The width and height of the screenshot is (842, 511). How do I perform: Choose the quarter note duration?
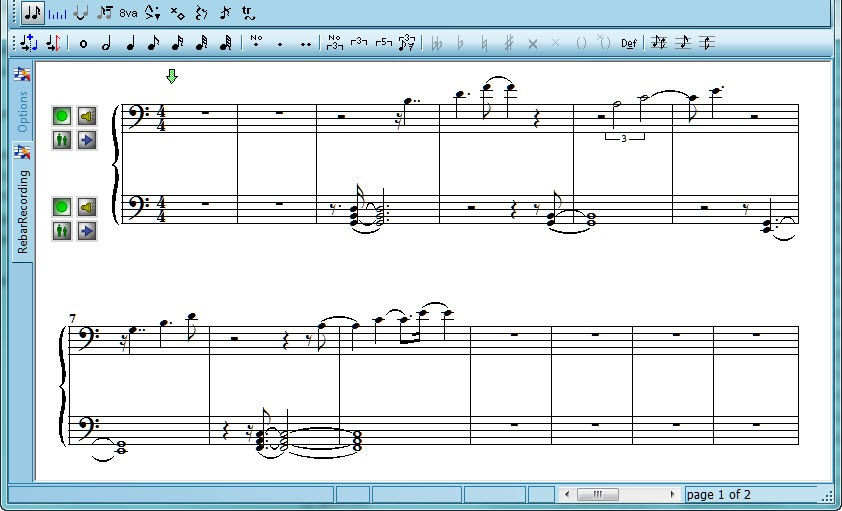pos(130,43)
